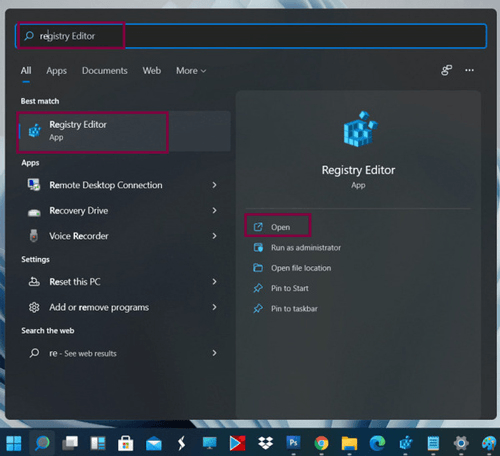This screenshot has width=500, height=456.
Task: Select Voice Recorder app result
Action: click(124, 236)
